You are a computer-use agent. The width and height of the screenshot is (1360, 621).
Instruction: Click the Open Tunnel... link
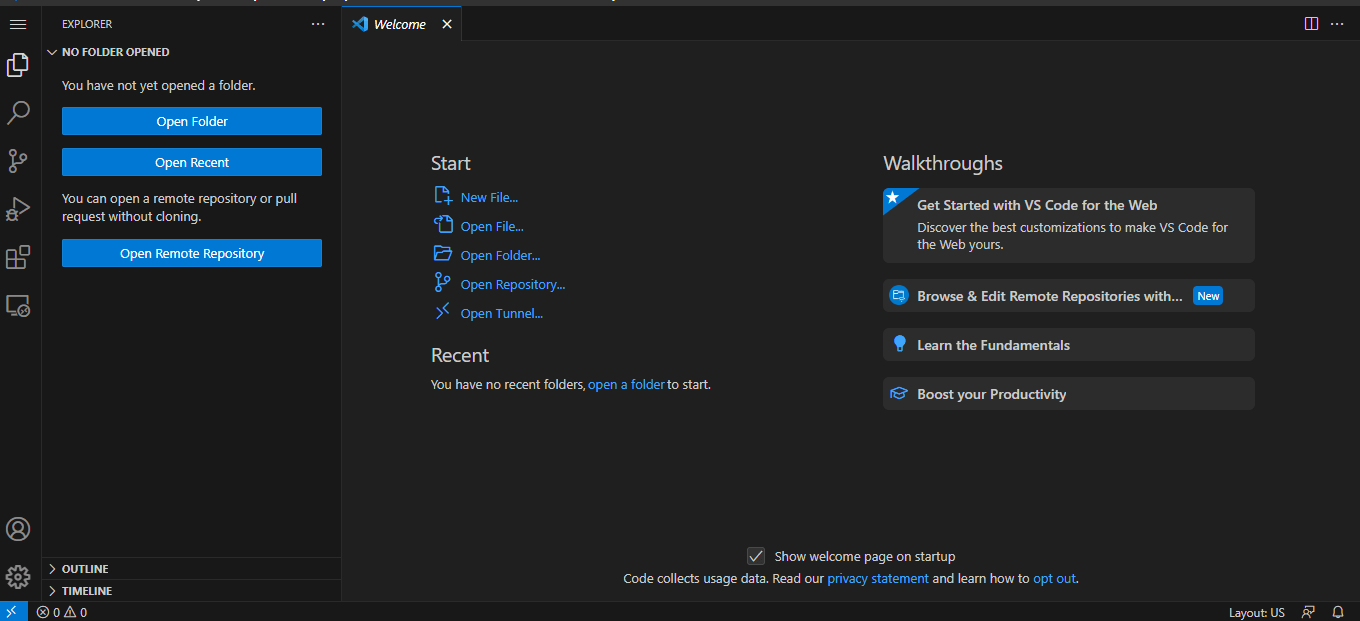[x=502, y=313]
